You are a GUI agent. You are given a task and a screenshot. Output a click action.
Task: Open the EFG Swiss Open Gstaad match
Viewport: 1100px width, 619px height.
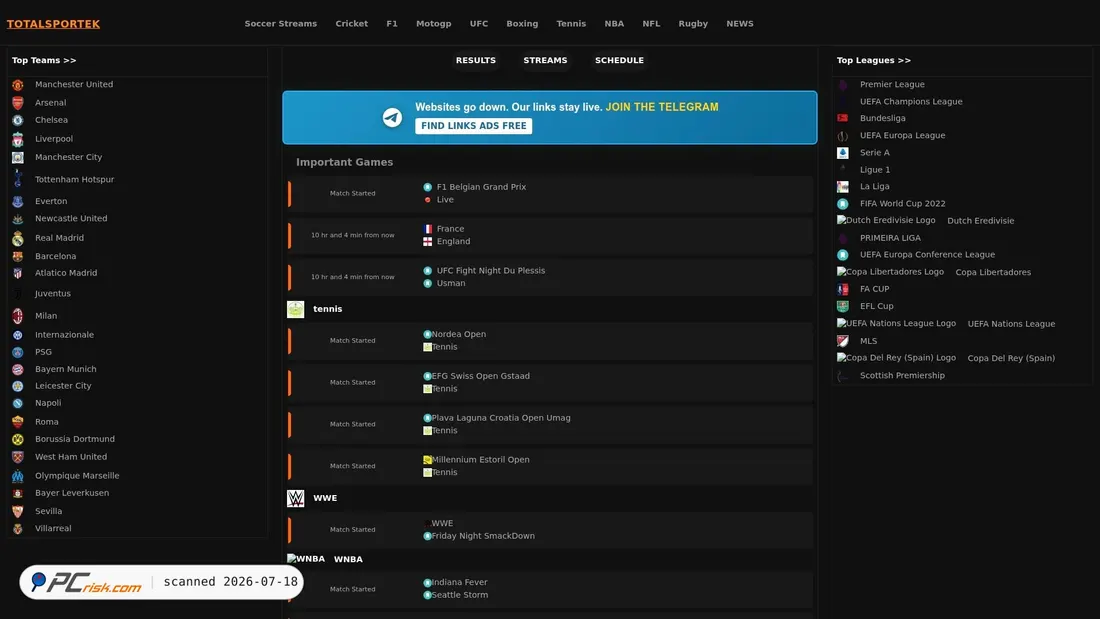coord(551,382)
